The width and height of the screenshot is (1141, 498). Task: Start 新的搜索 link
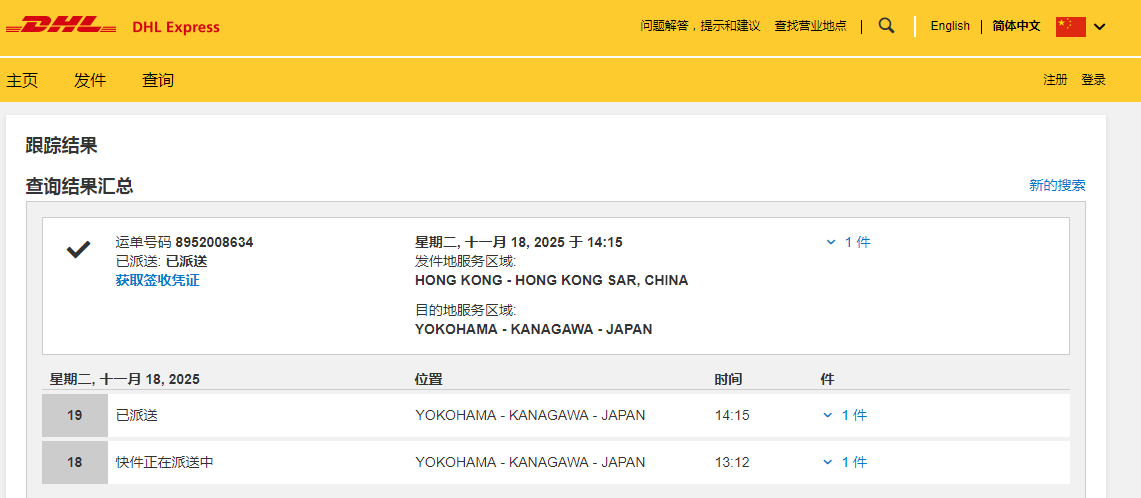click(x=1057, y=185)
